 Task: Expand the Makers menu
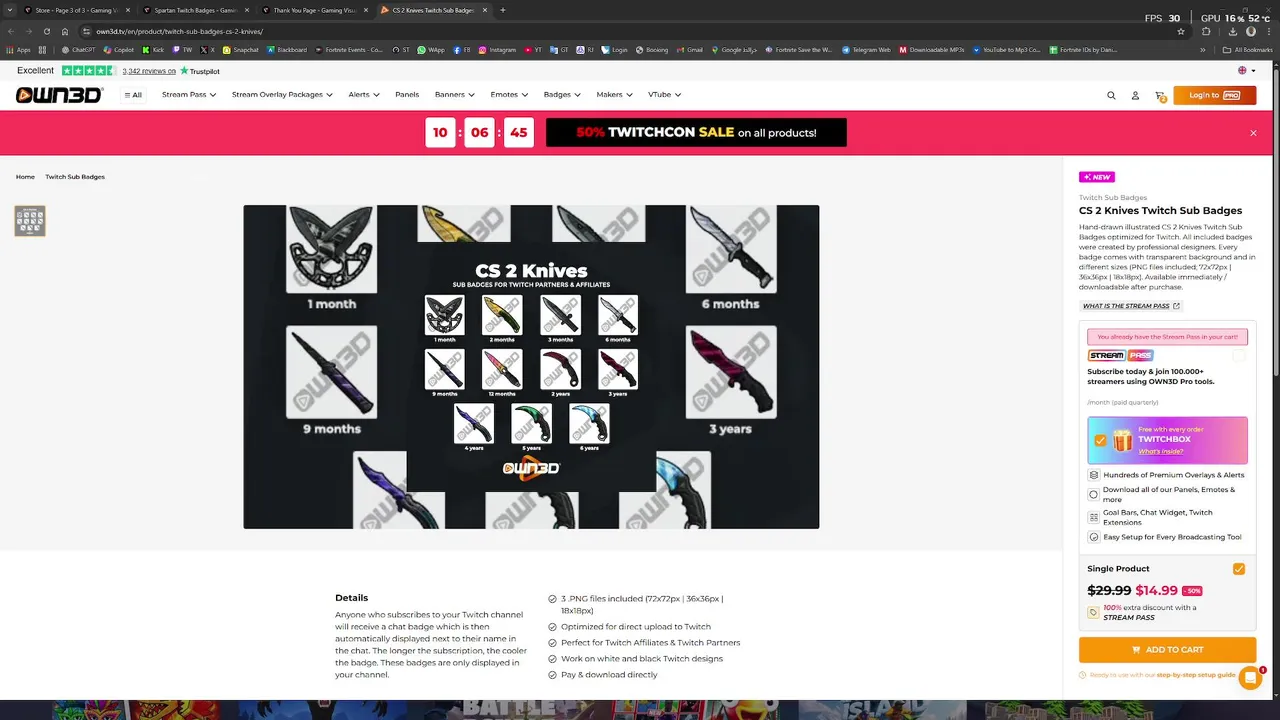614,95
